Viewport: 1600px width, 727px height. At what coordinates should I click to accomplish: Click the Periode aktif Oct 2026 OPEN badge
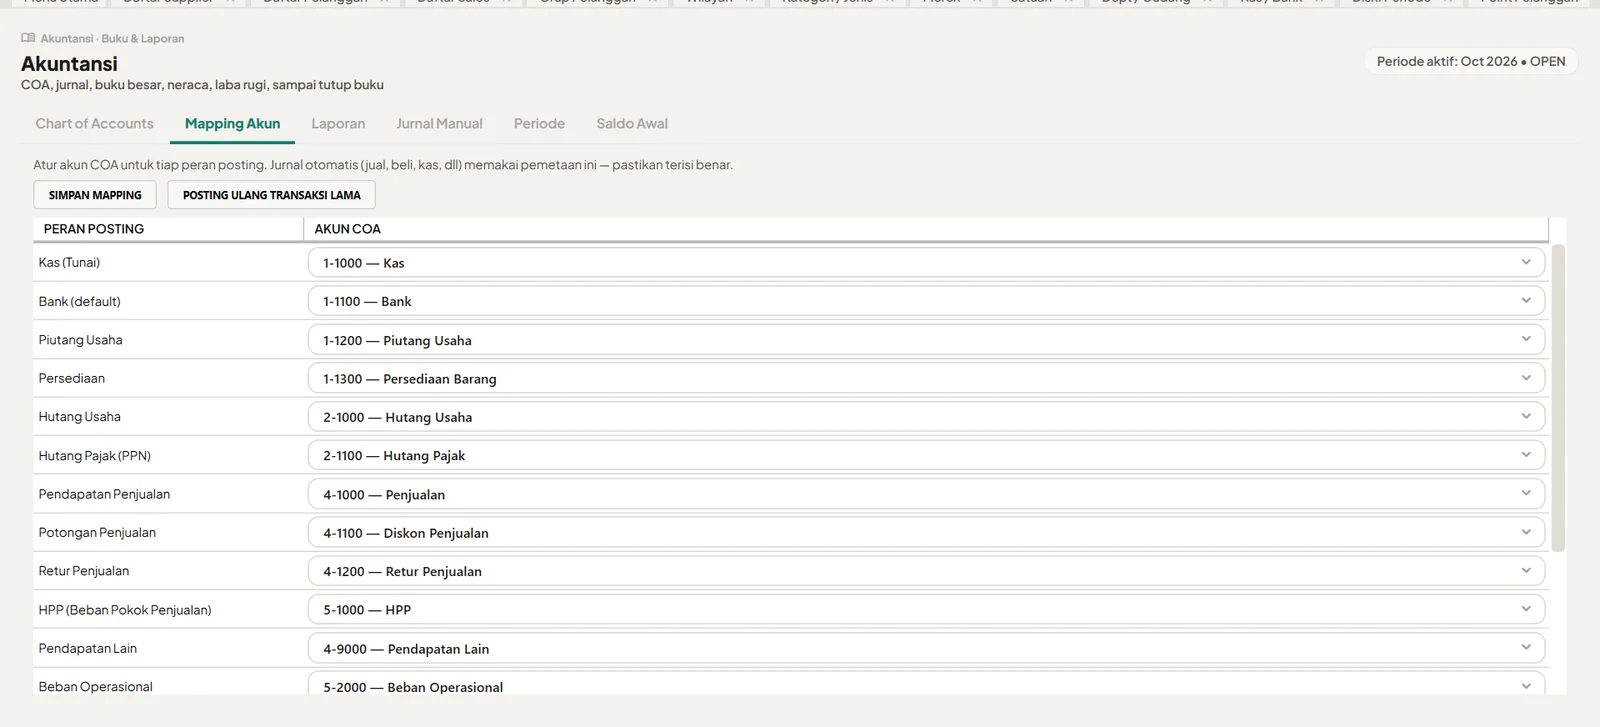coord(1471,61)
